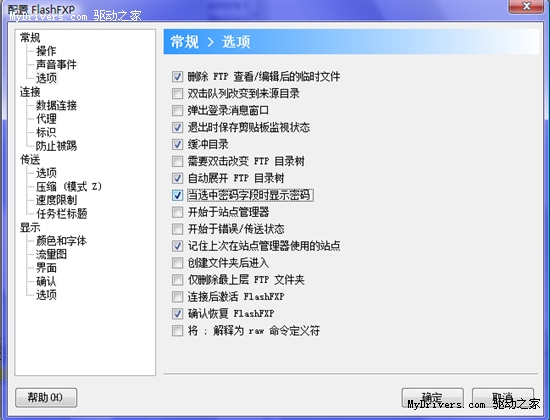Uncheck 记住上次在站点管理器使用的站点
The height and width of the screenshot is (420, 550).
click(x=177, y=246)
